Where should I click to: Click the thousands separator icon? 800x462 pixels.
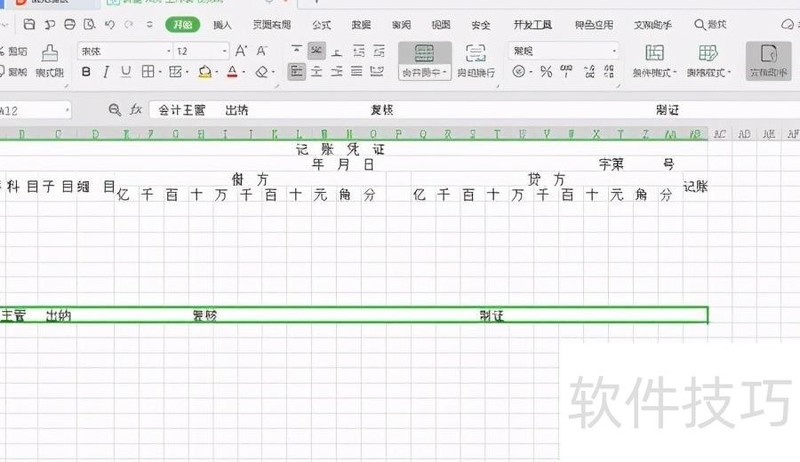pyautogui.click(x=566, y=71)
